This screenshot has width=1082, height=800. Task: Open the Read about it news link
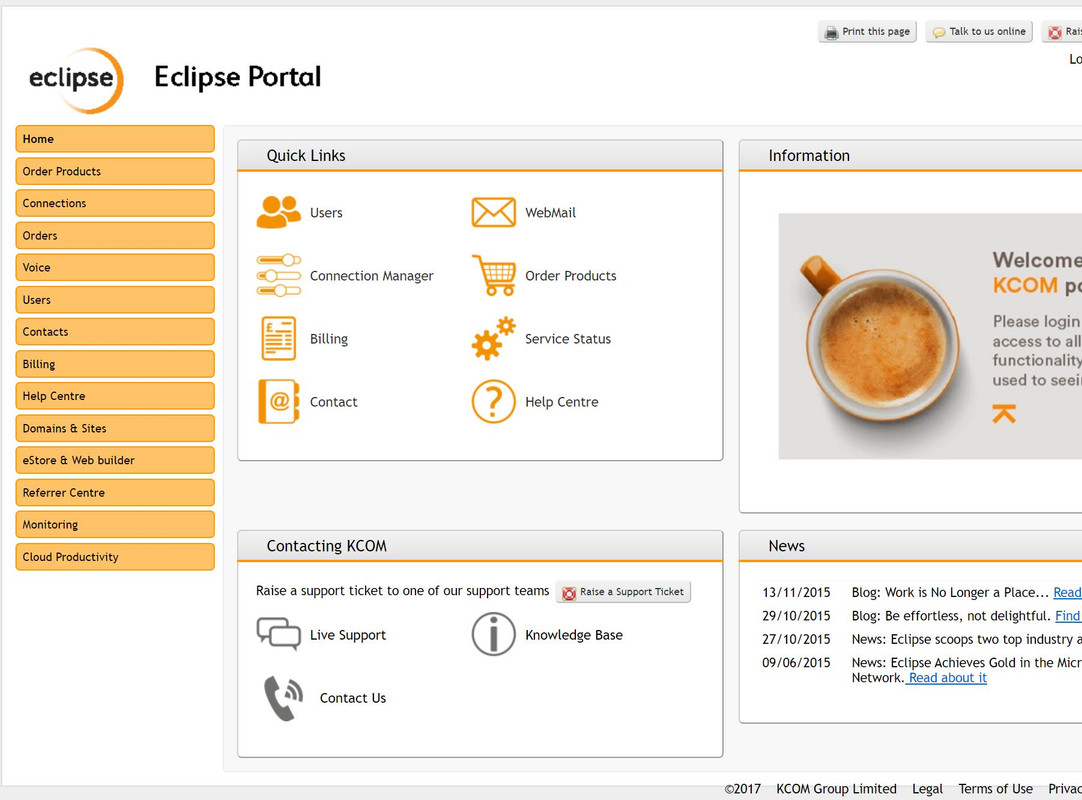pyautogui.click(x=947, y=678)
